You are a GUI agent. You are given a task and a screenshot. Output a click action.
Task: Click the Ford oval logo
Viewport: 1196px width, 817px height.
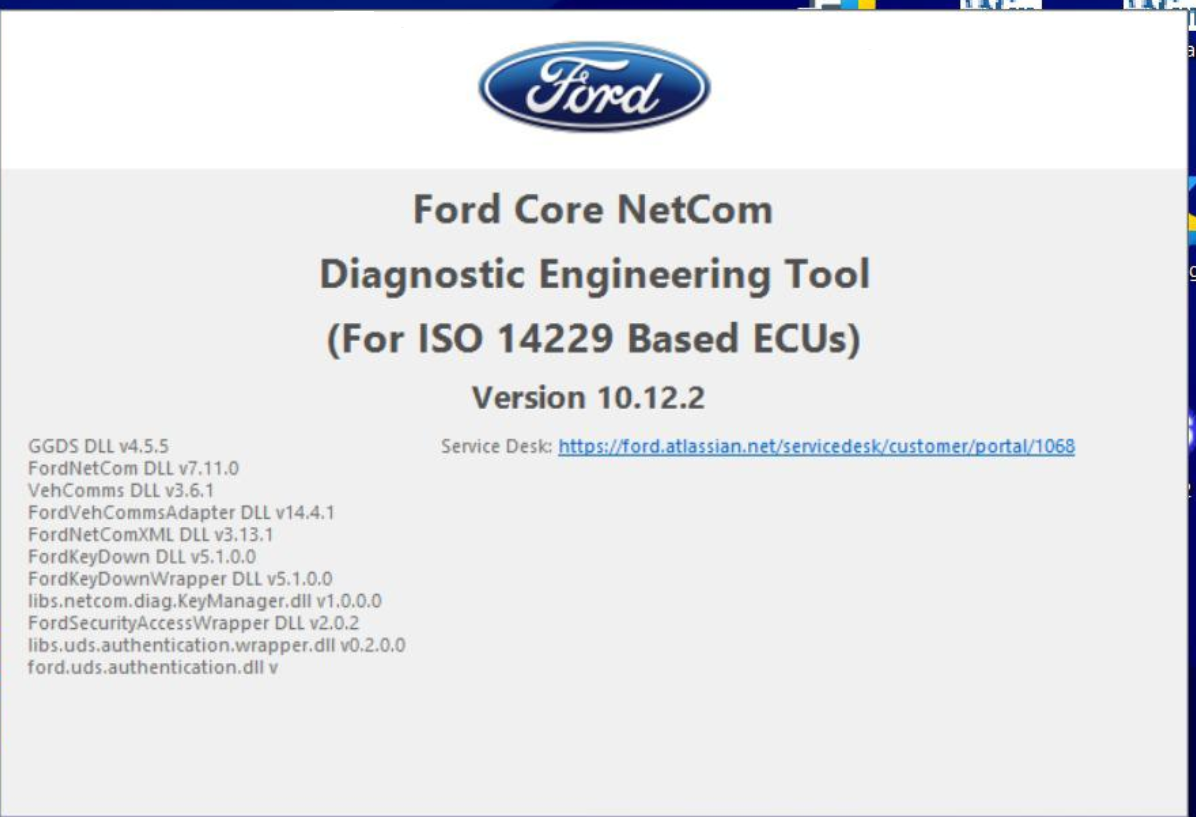pyautogui.click(x=594, y=87)
